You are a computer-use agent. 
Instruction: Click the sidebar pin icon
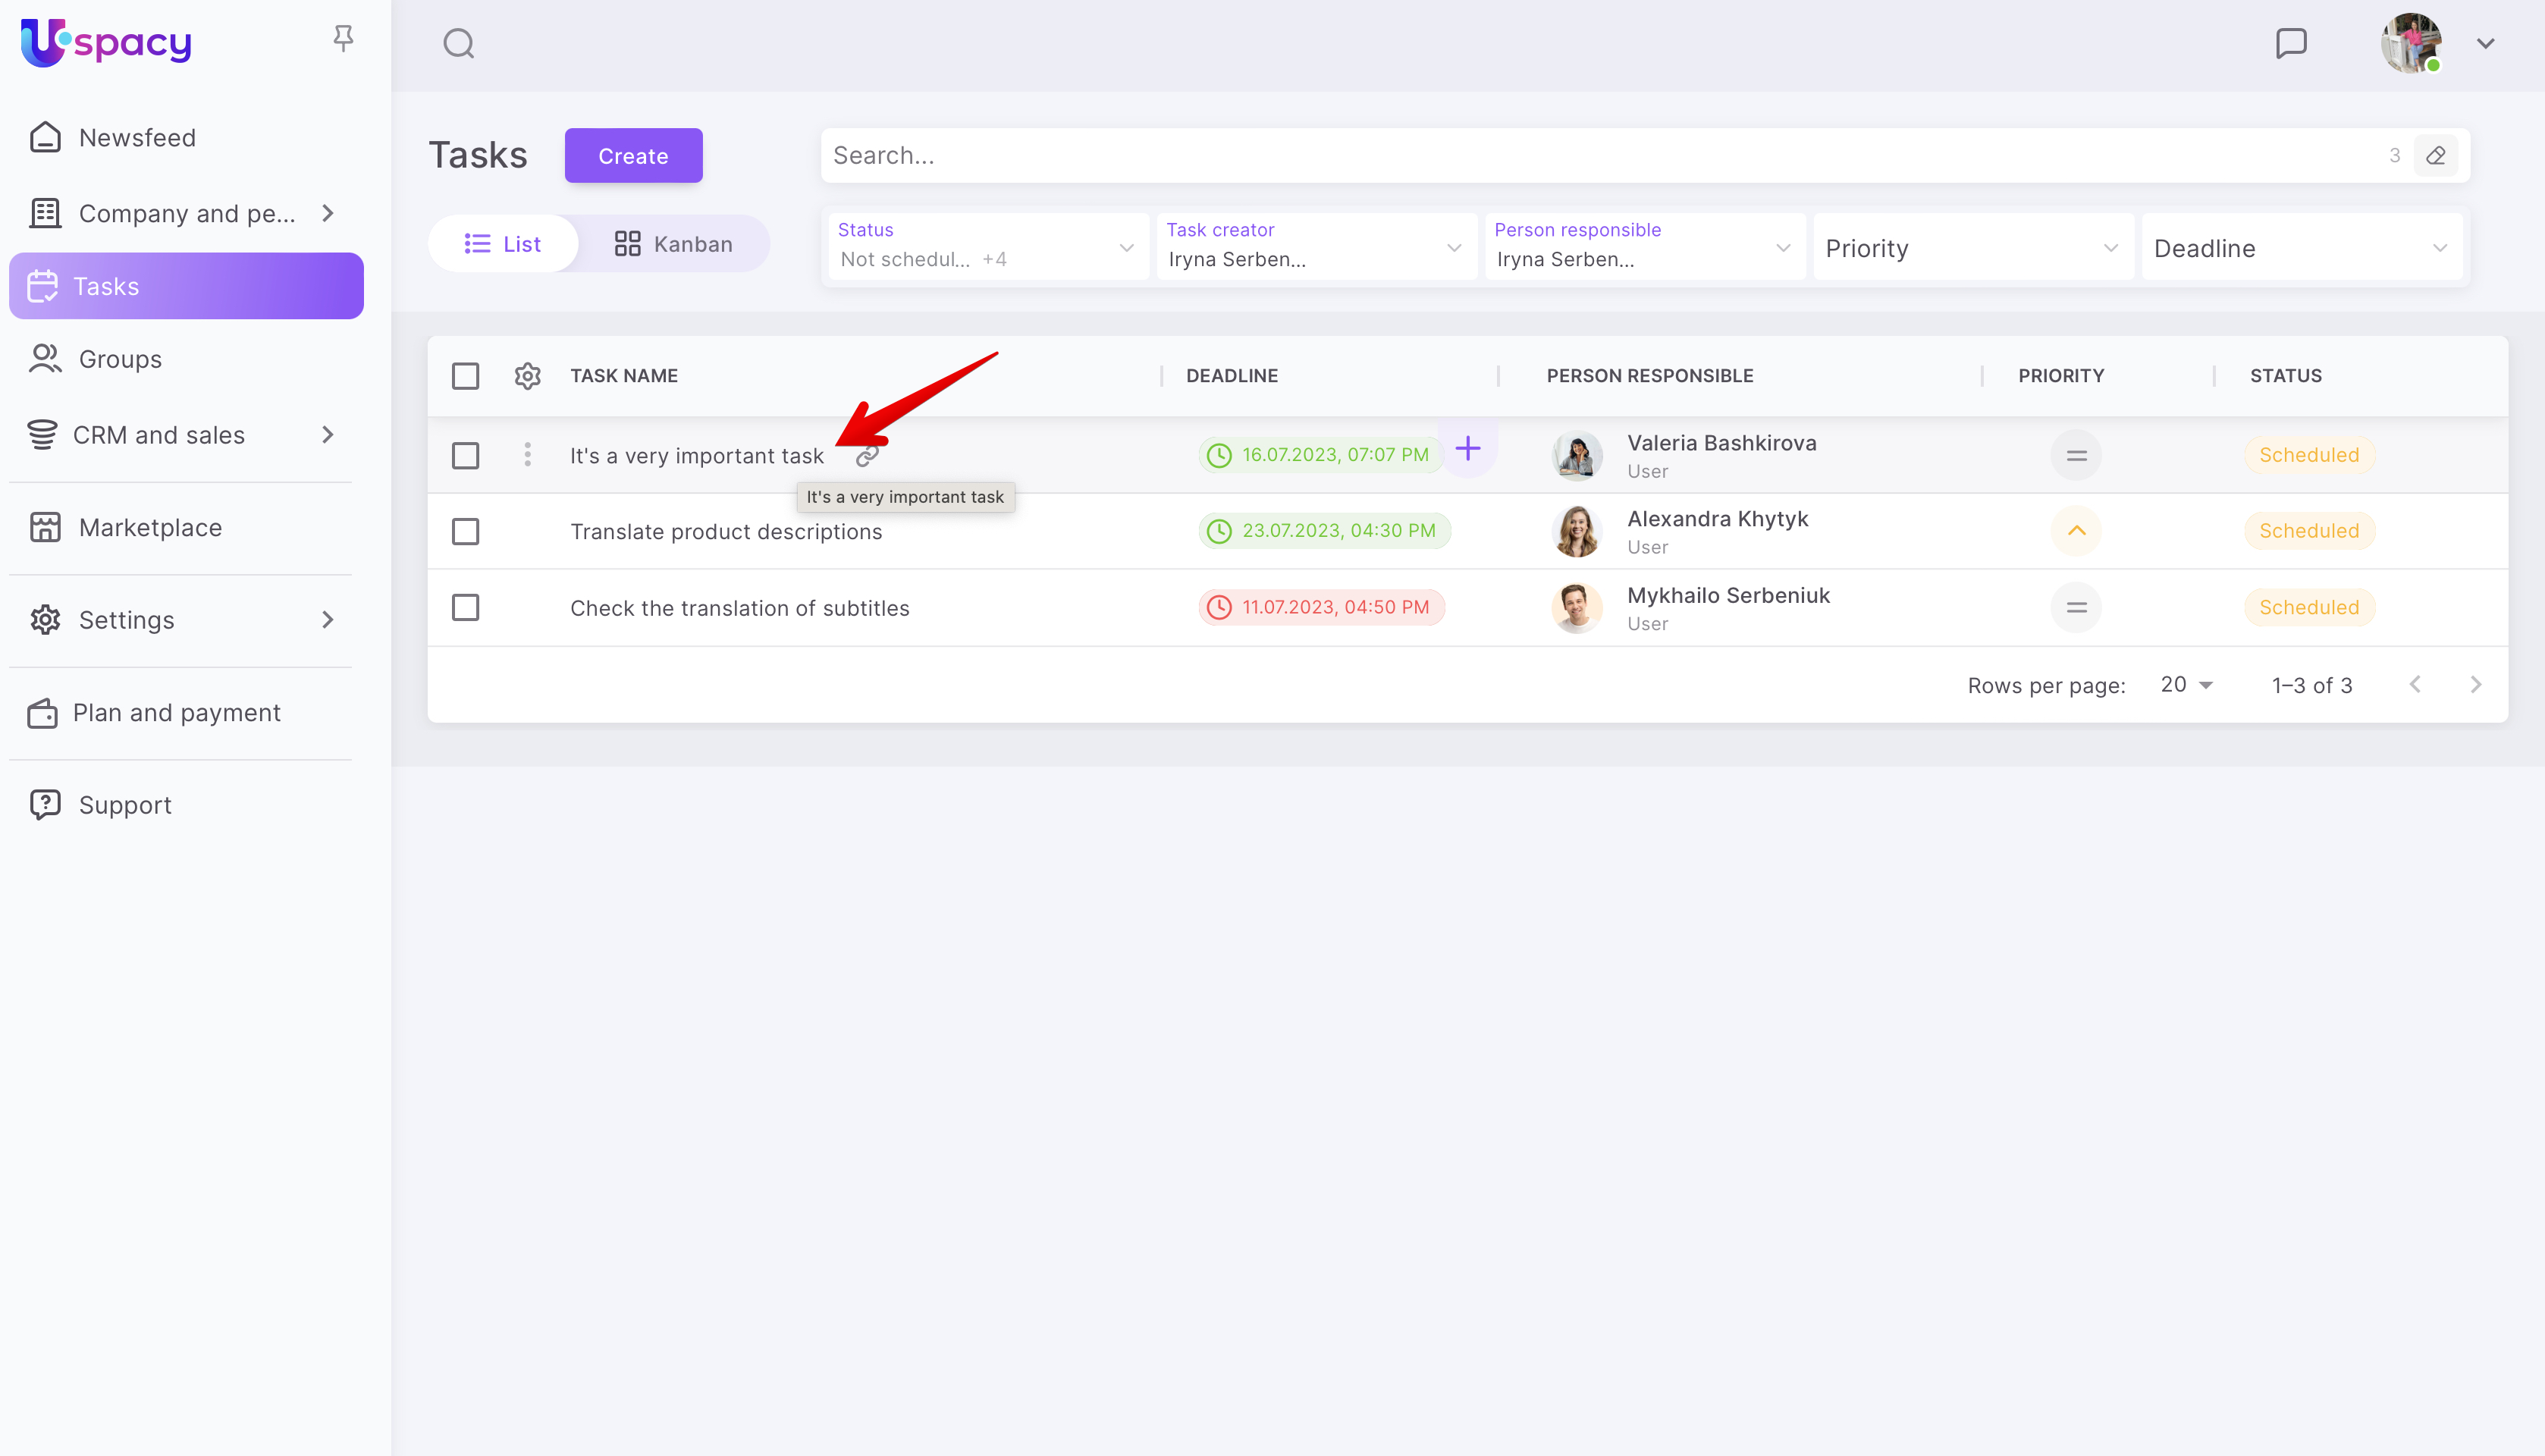[343, 39]
